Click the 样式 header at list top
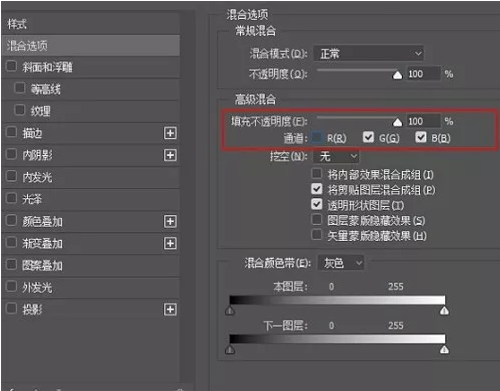This screenshot has height=391, width=500. (17, 24)
